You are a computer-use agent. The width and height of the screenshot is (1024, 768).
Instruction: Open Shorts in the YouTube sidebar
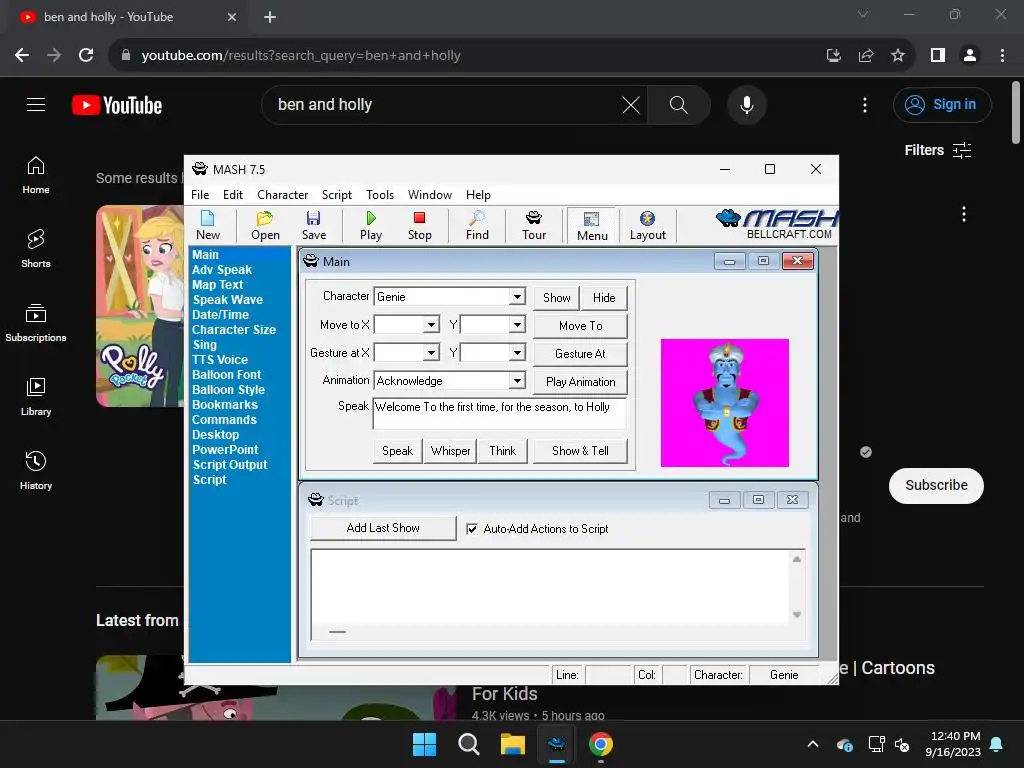tap(36, 248)
